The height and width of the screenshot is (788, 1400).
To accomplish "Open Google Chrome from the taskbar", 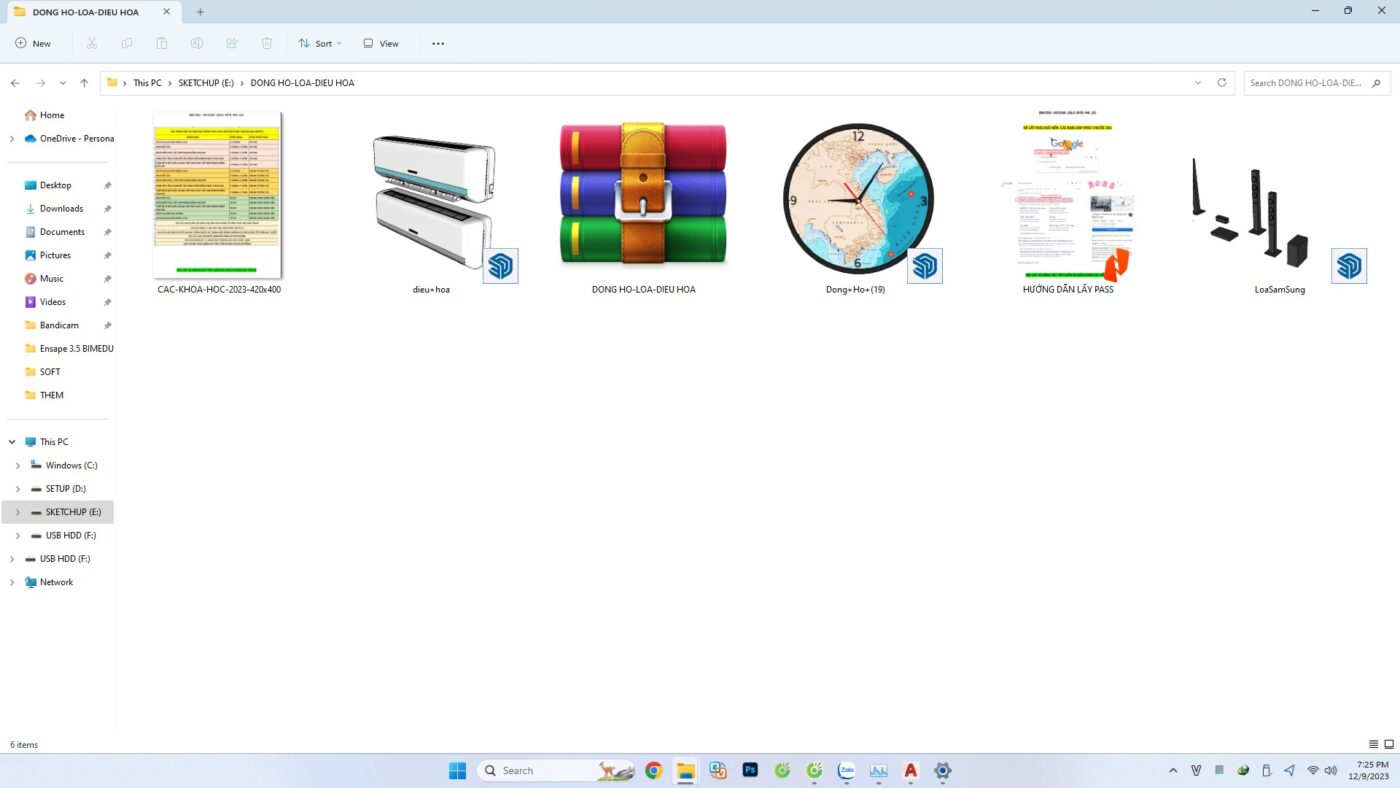I will (653, 770).
